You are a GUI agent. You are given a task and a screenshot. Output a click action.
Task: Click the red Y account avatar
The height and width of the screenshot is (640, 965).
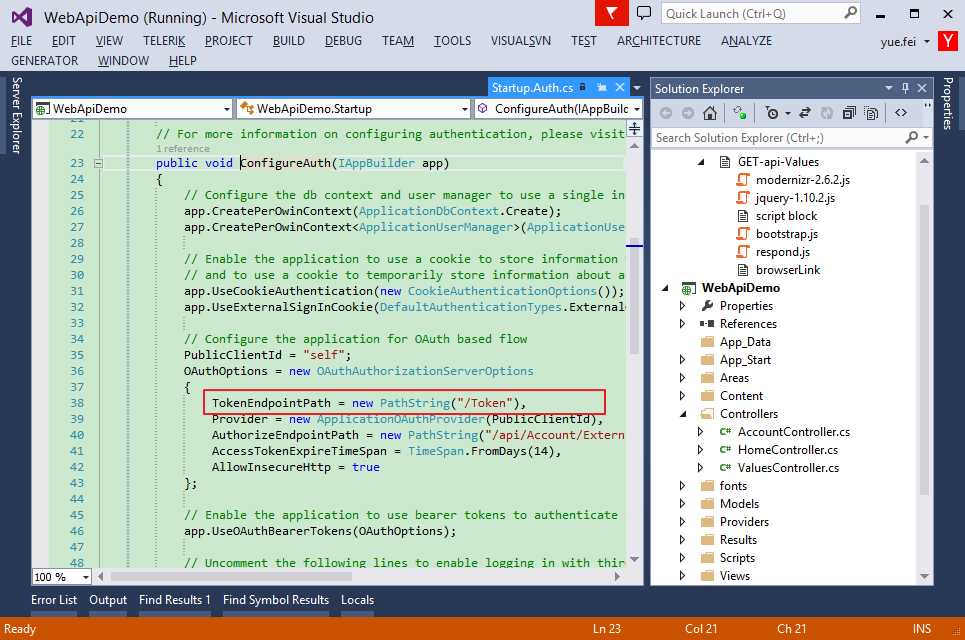coord(948,41)
